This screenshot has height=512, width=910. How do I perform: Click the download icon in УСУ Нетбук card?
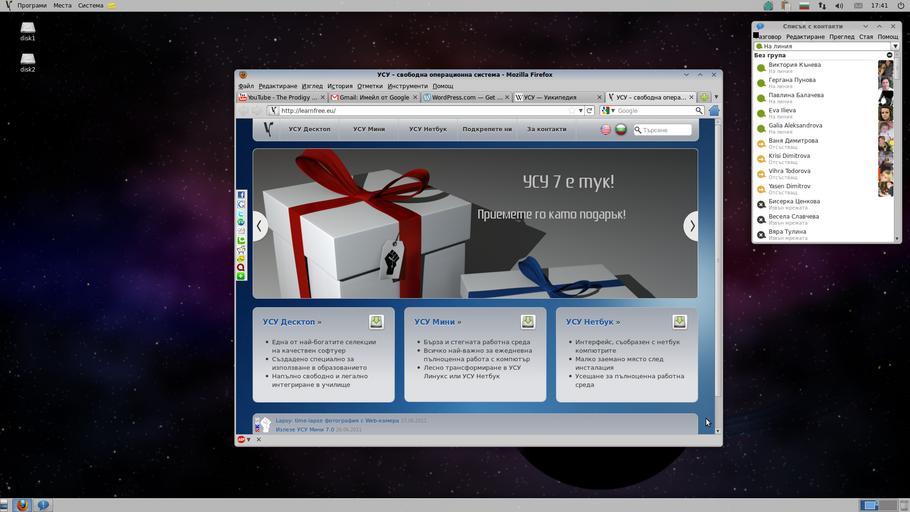[x=679, y=322]
